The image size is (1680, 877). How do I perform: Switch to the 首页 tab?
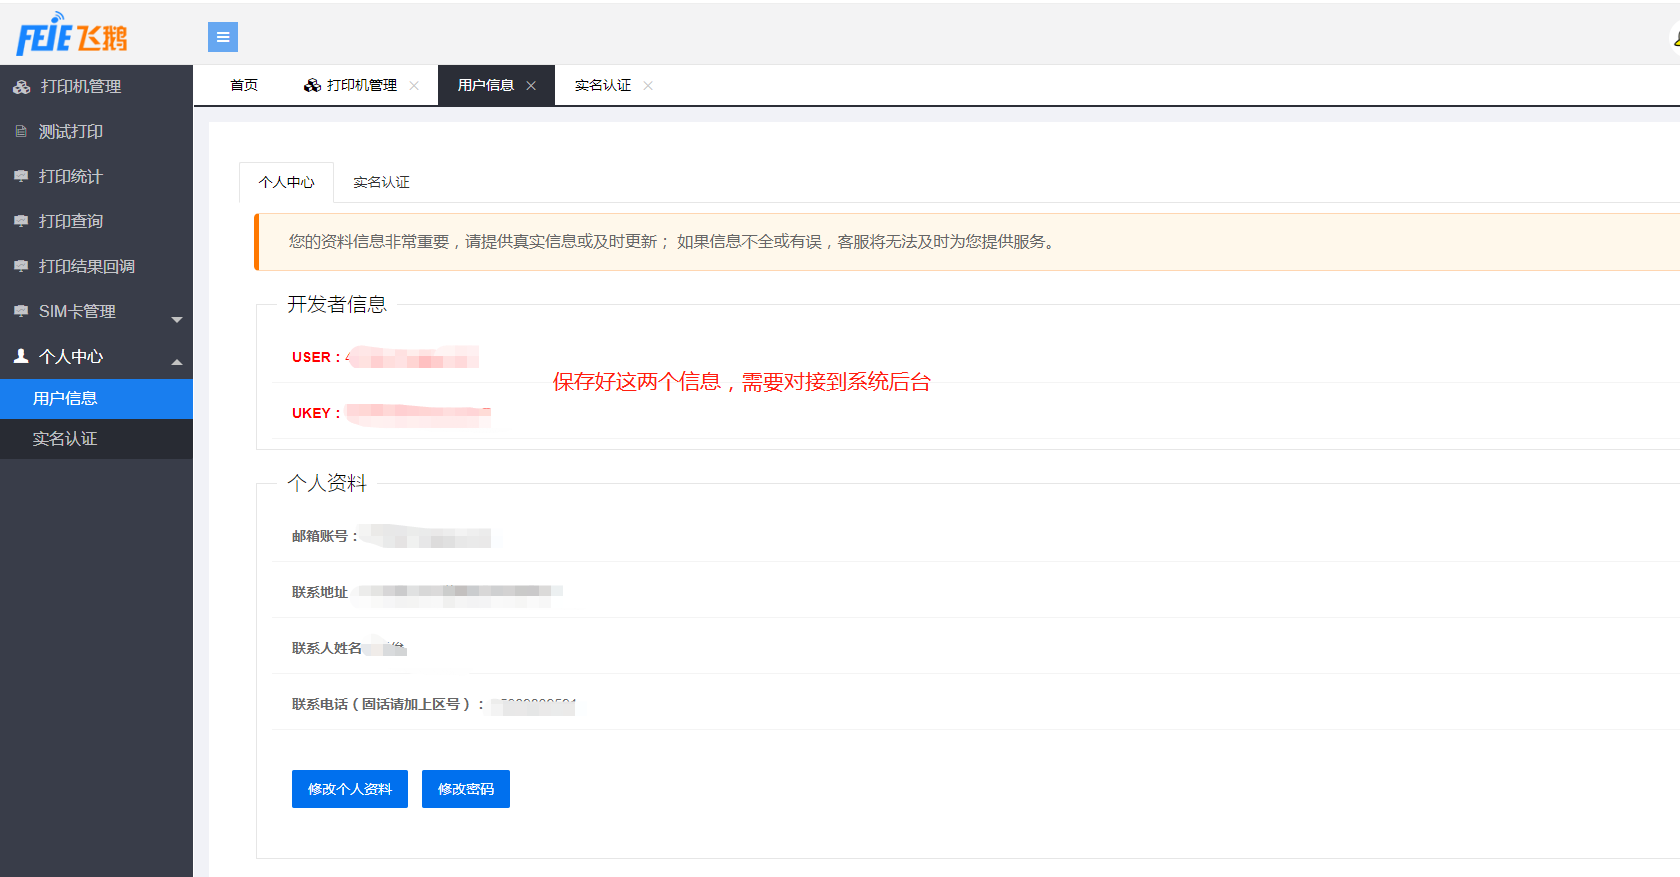[x=244, y=86]
